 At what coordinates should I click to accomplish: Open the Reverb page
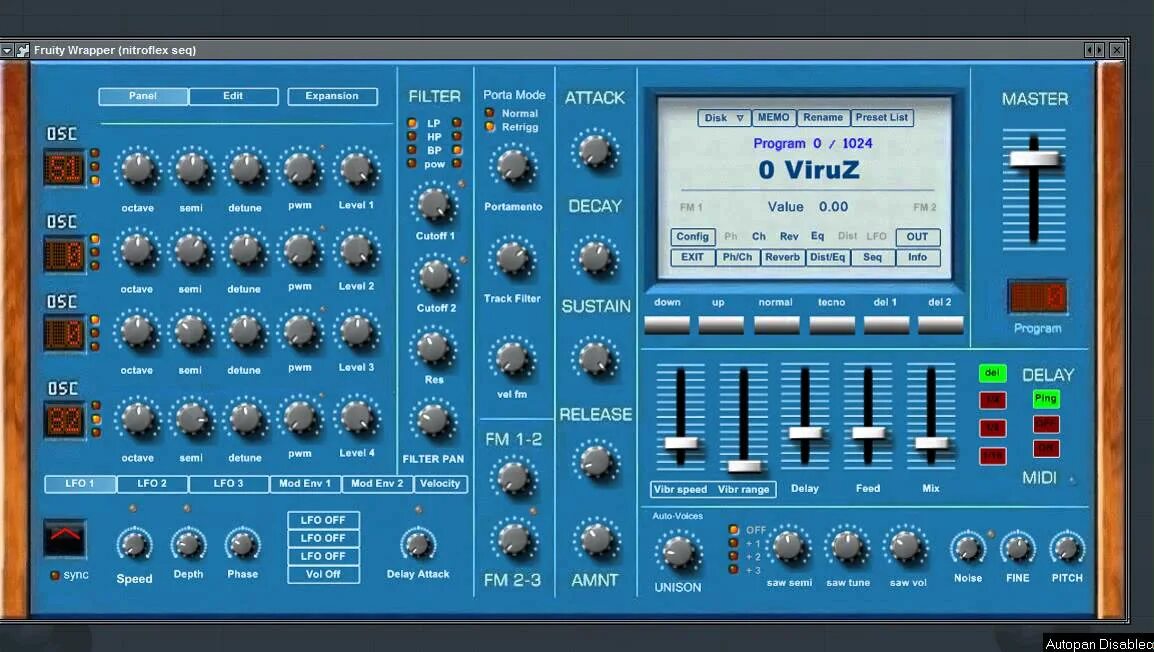click(x=782, y=258)
